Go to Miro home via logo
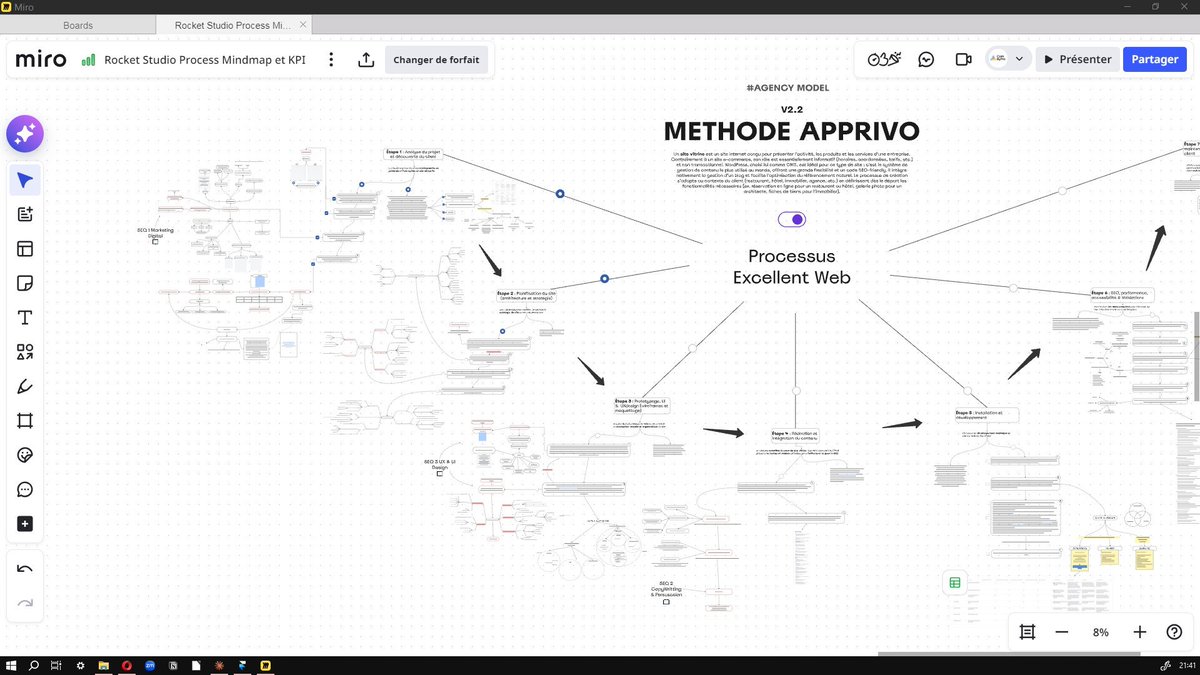The image size is (1200, 675). 41,60
